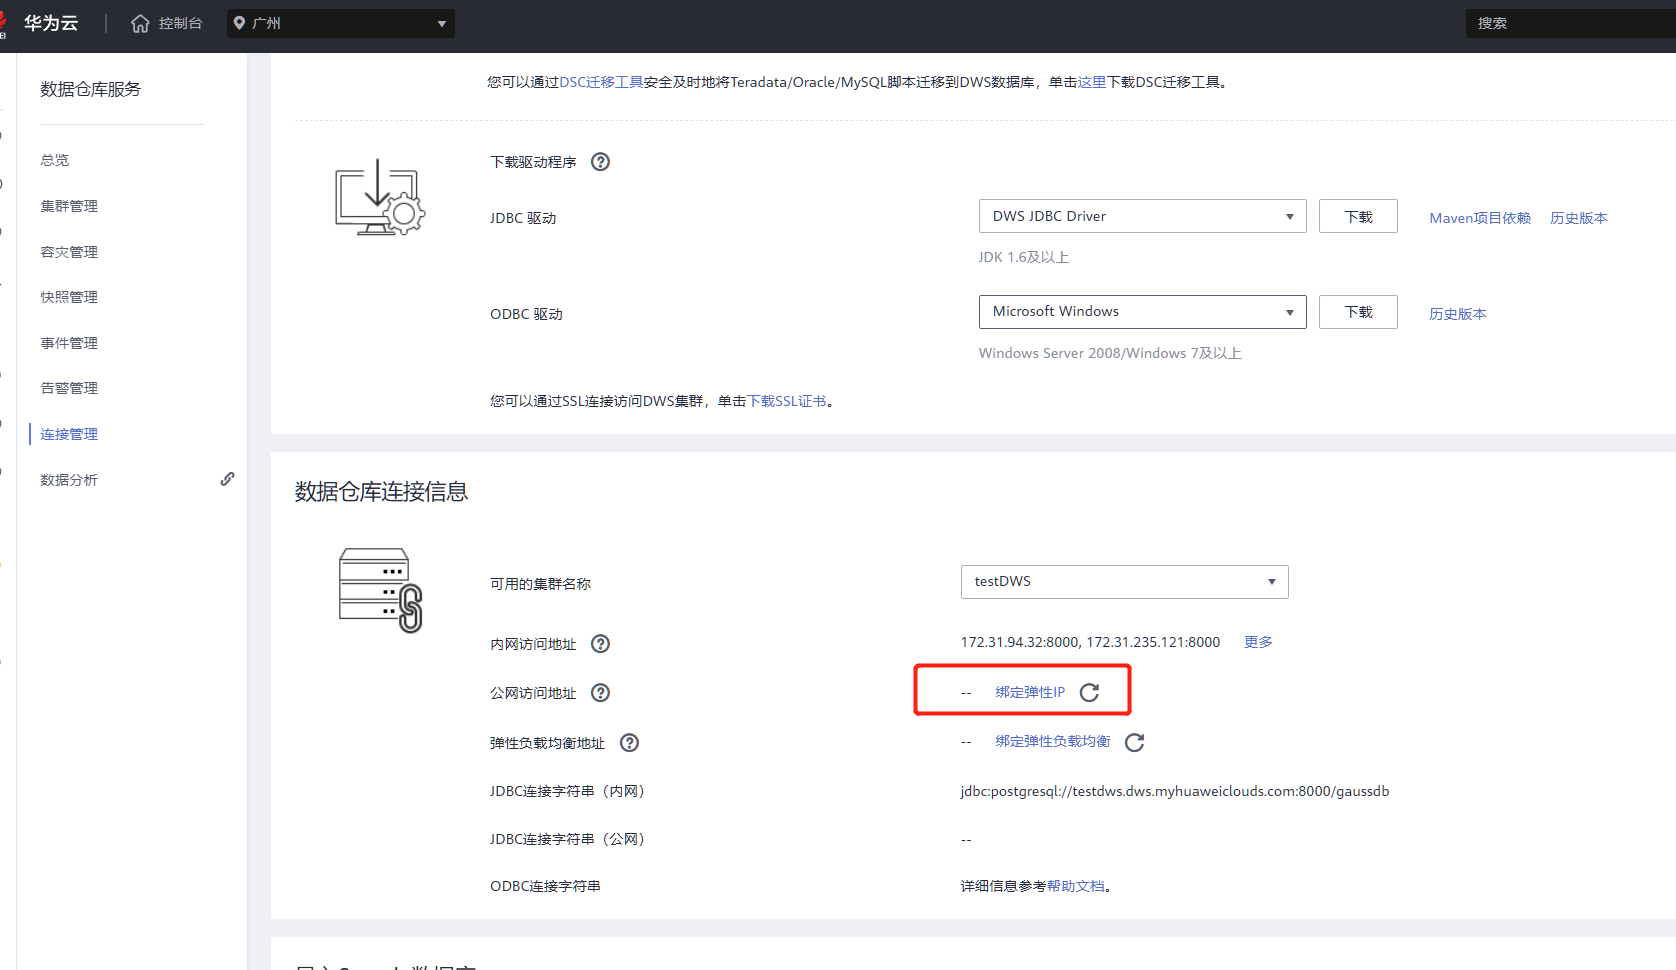Open 历史版本 link for ODBC driver
Screen dimensions: 1676x970
click(x=1458, y=314)
